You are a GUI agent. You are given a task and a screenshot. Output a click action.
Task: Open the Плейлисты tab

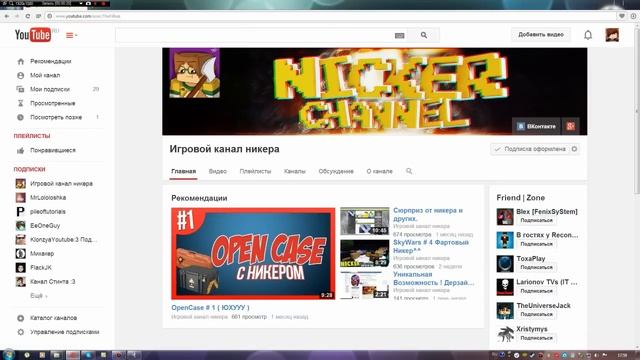[255, 171]
